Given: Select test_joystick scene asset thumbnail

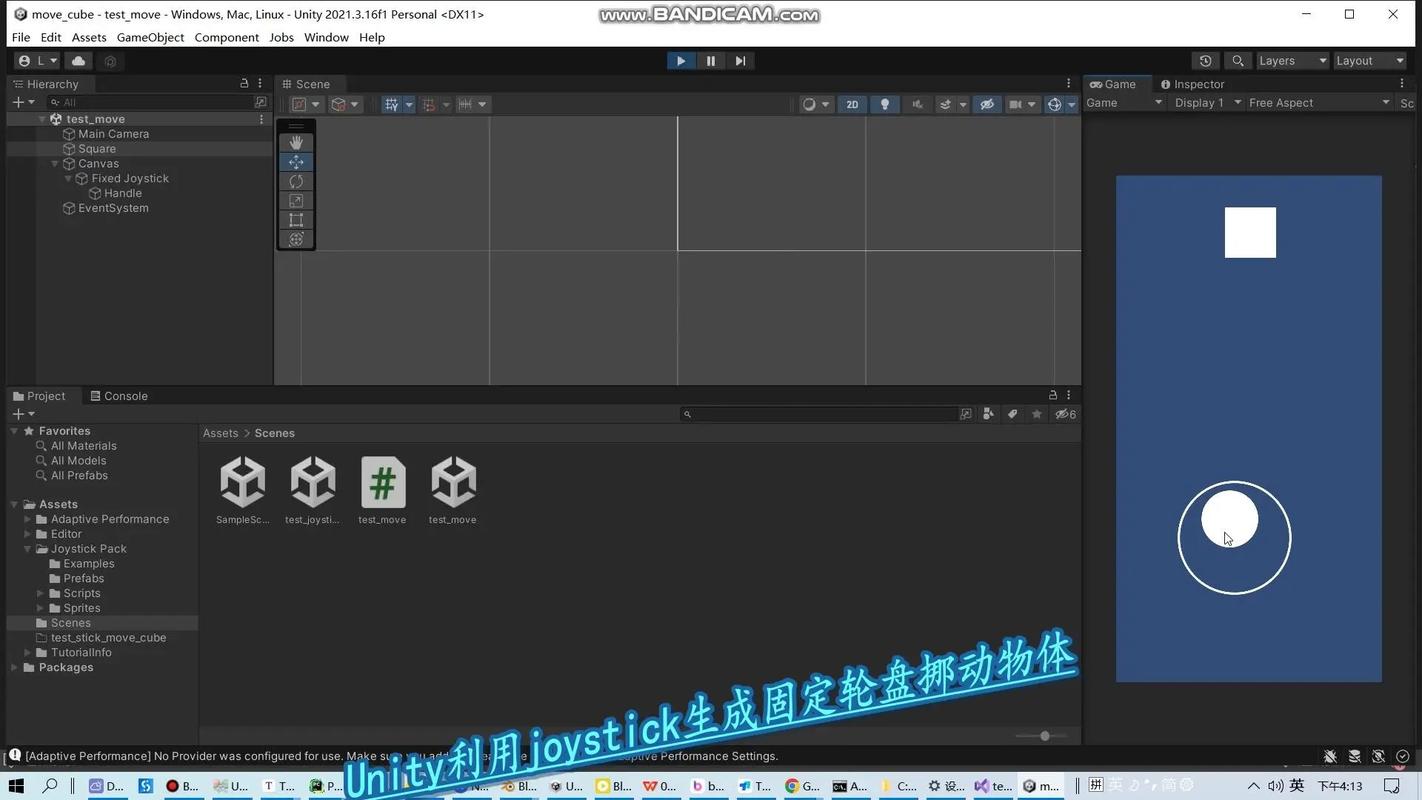Looking at the screenshot, I should [x=313, y=483].
